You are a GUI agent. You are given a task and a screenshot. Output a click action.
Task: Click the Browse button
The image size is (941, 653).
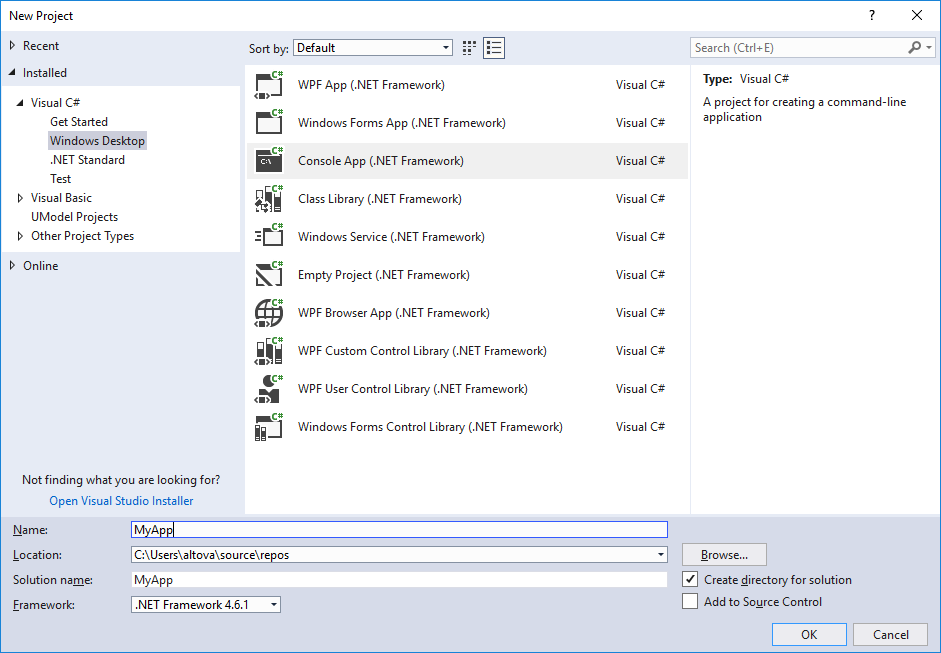(x=724, y=555)
